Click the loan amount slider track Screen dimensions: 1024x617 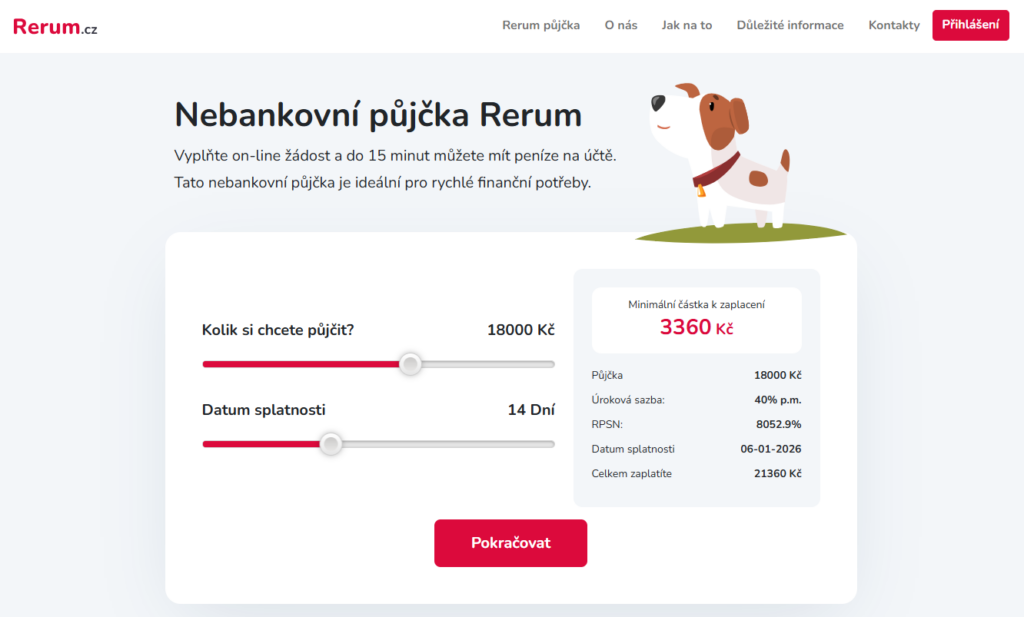point(480,364)
